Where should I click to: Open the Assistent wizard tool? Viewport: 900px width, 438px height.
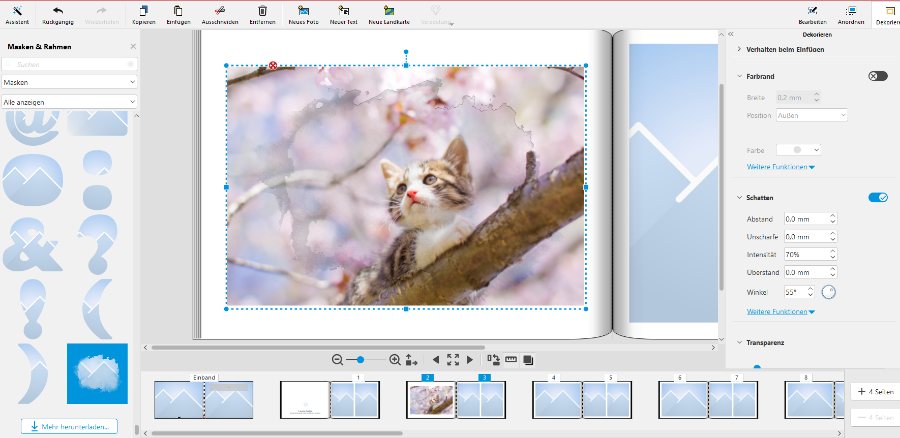(17, 13)
